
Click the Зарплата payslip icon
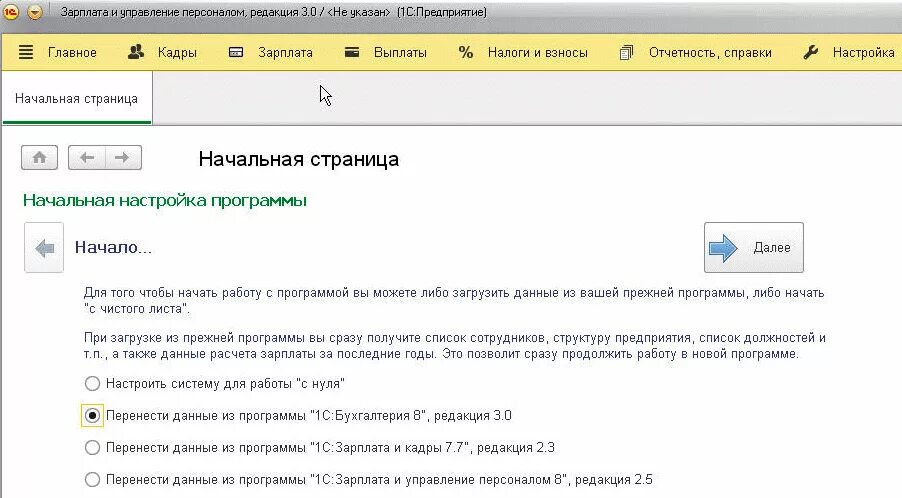click(x=236, y=52)
